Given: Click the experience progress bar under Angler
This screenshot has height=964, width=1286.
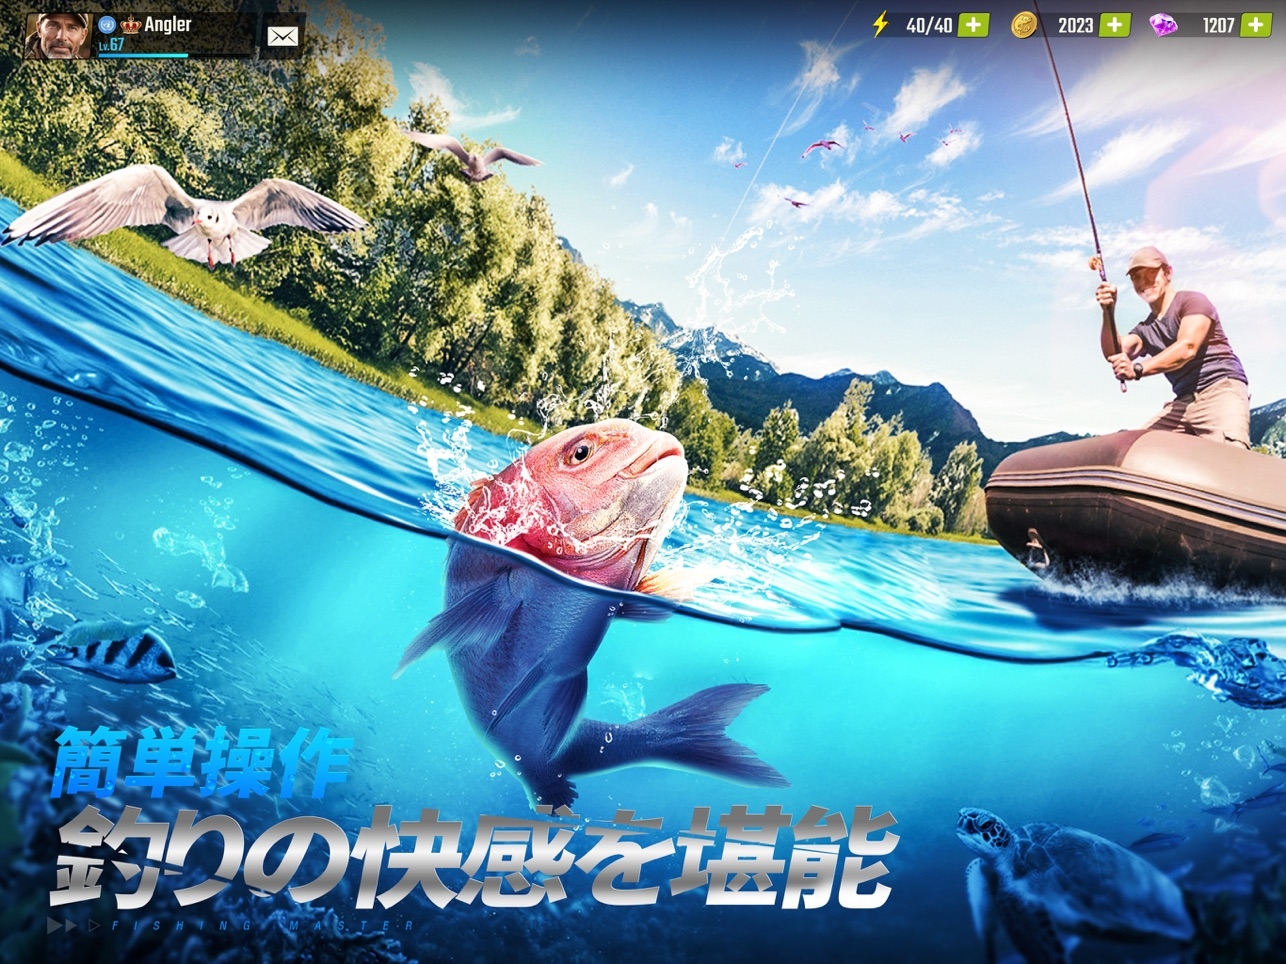Looking at the screenshot, I should [174, 55].
